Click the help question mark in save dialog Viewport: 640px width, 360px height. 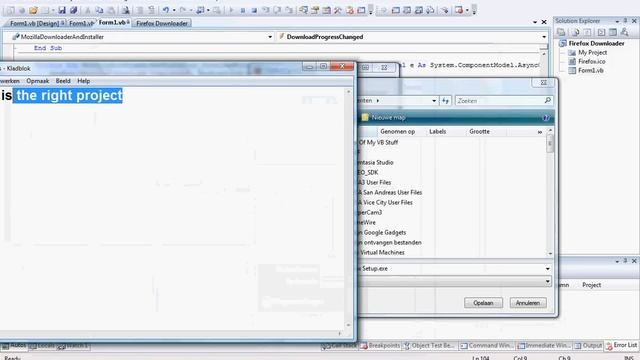point(546,118)
